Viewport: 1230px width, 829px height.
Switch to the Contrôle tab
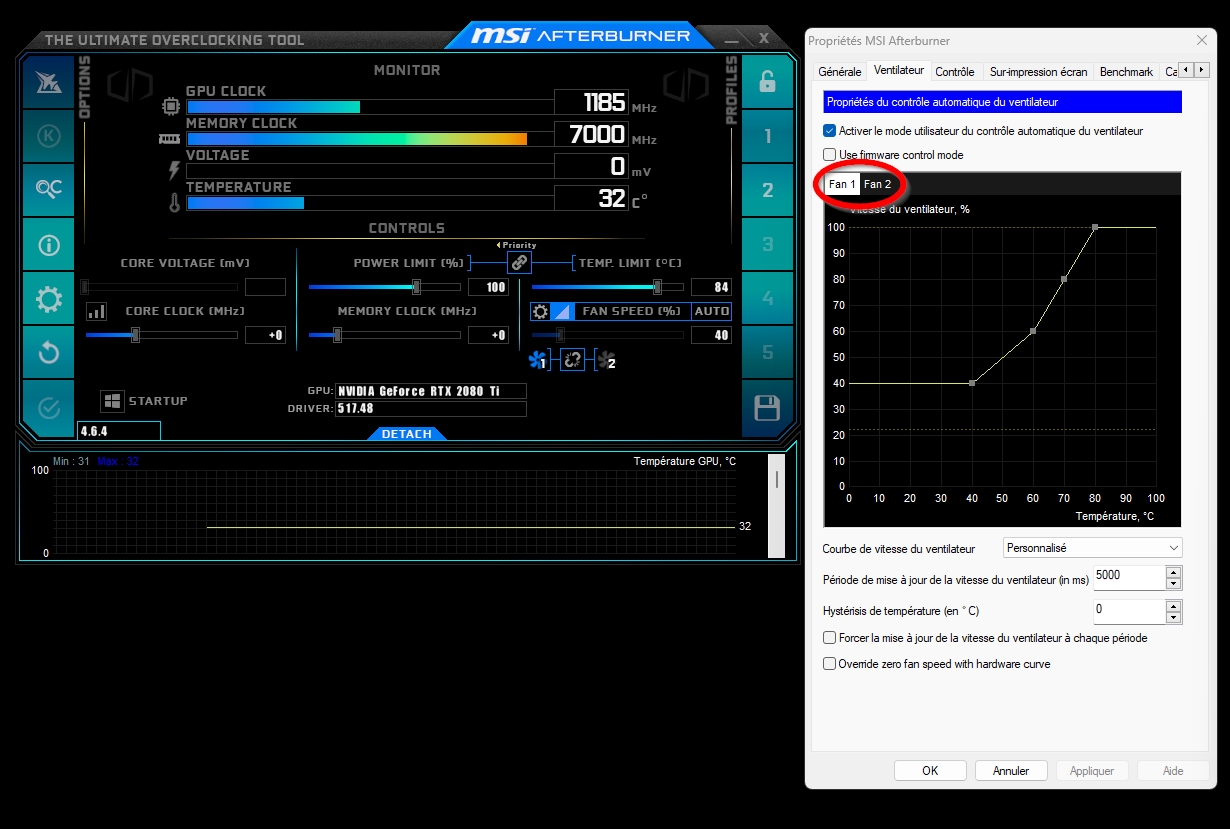point(955,72)
